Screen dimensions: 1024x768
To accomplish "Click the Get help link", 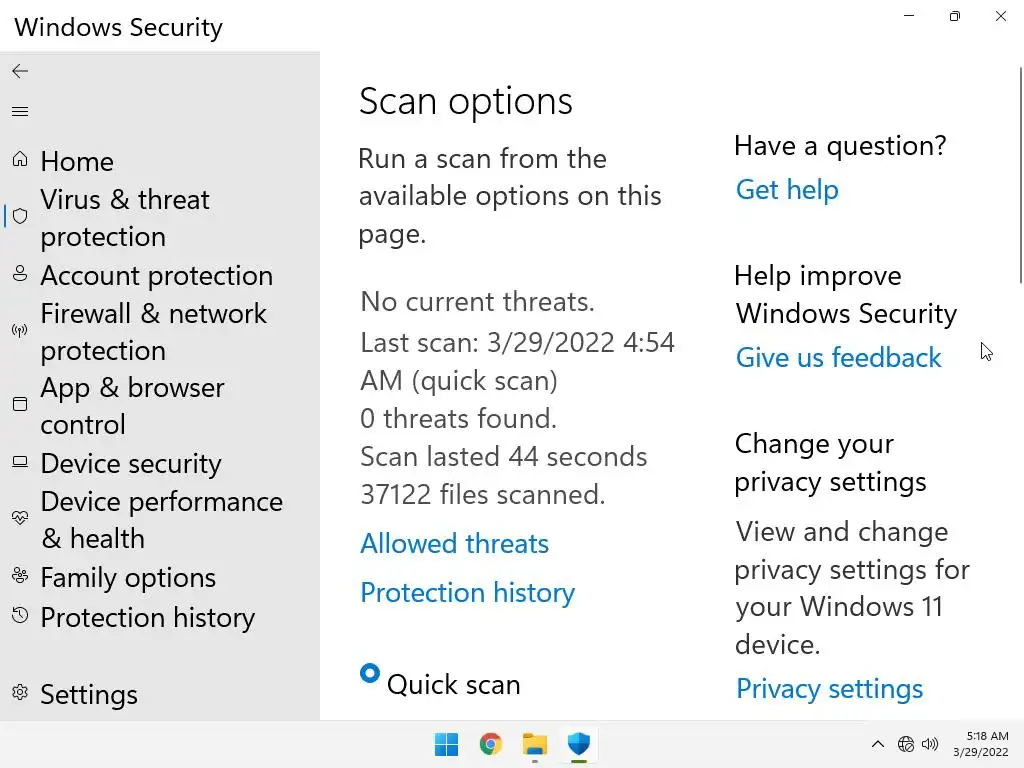I will coord(787,190).
